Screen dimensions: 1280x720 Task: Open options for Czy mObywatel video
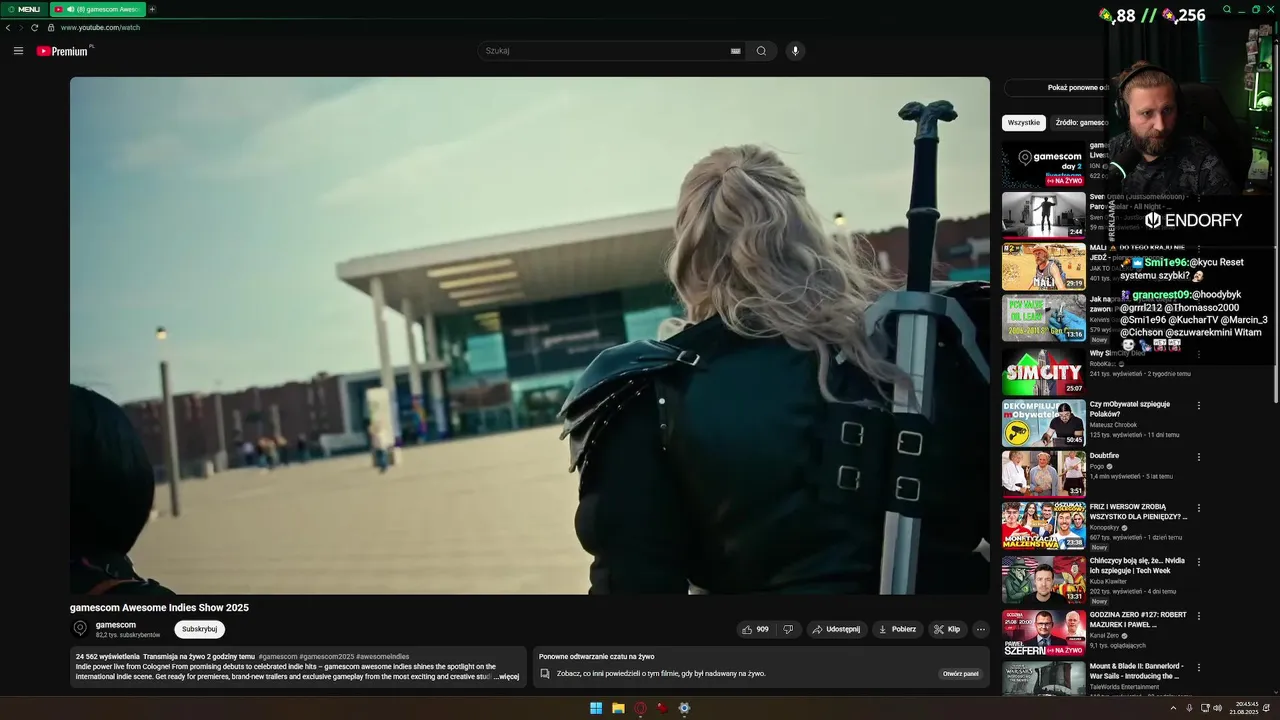click(x=1199, y=405)
